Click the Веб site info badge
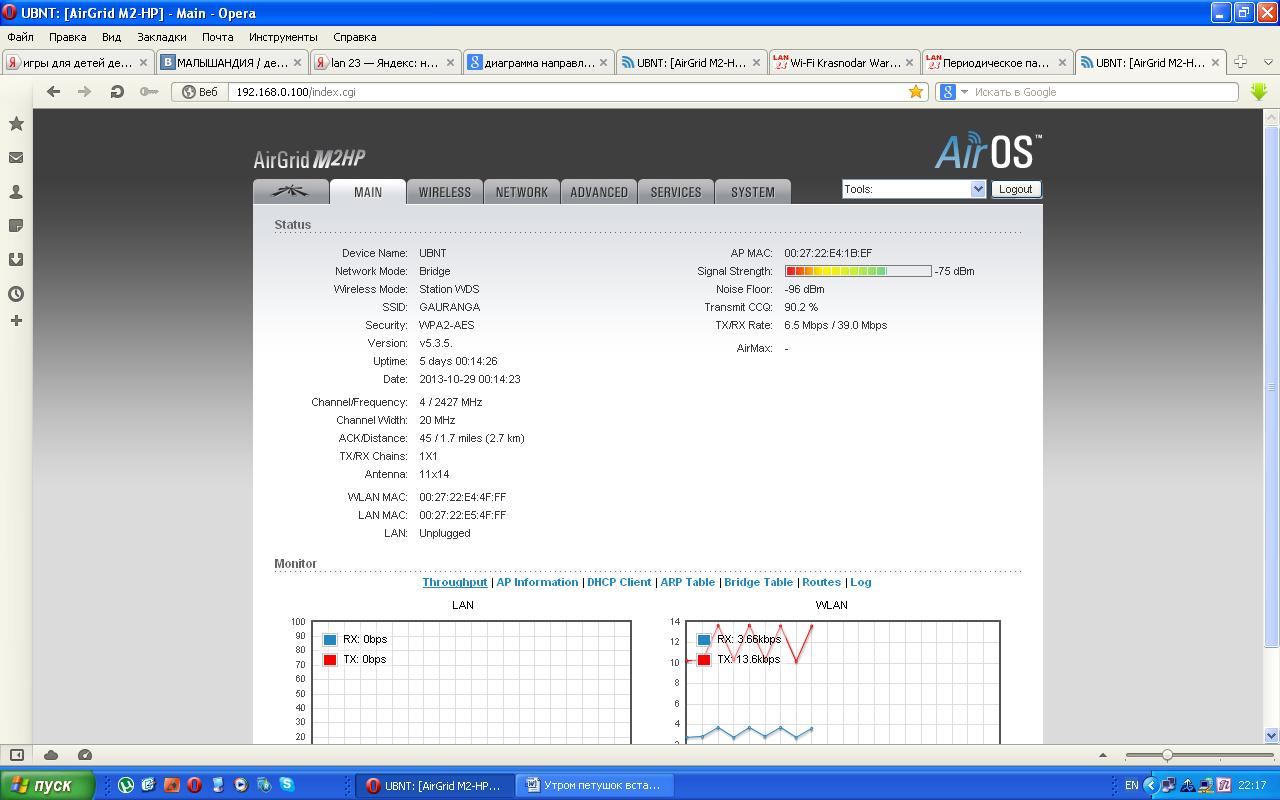 click(x=200, y=91)
